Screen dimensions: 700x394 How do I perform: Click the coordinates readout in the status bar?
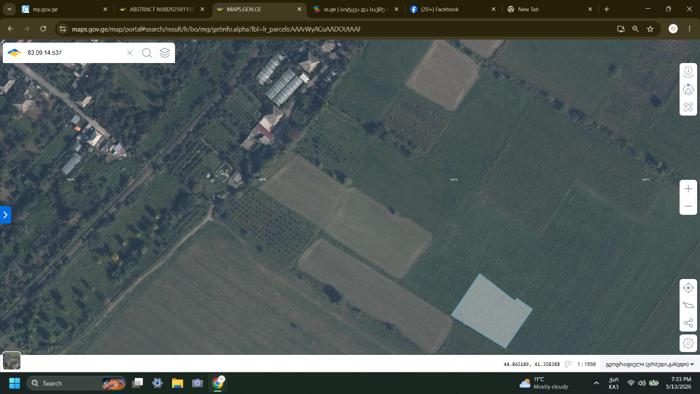531,364
